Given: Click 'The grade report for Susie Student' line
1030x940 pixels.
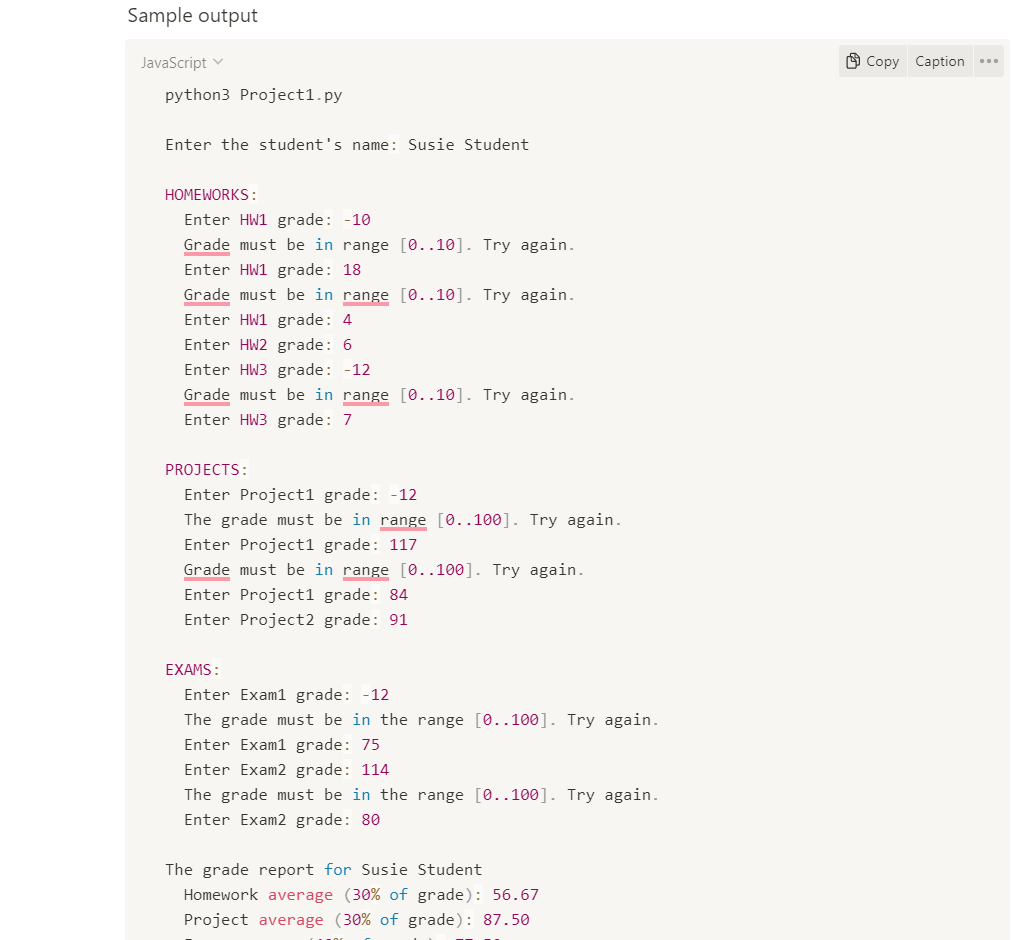Looking at the screenshot, I should 324,869.
